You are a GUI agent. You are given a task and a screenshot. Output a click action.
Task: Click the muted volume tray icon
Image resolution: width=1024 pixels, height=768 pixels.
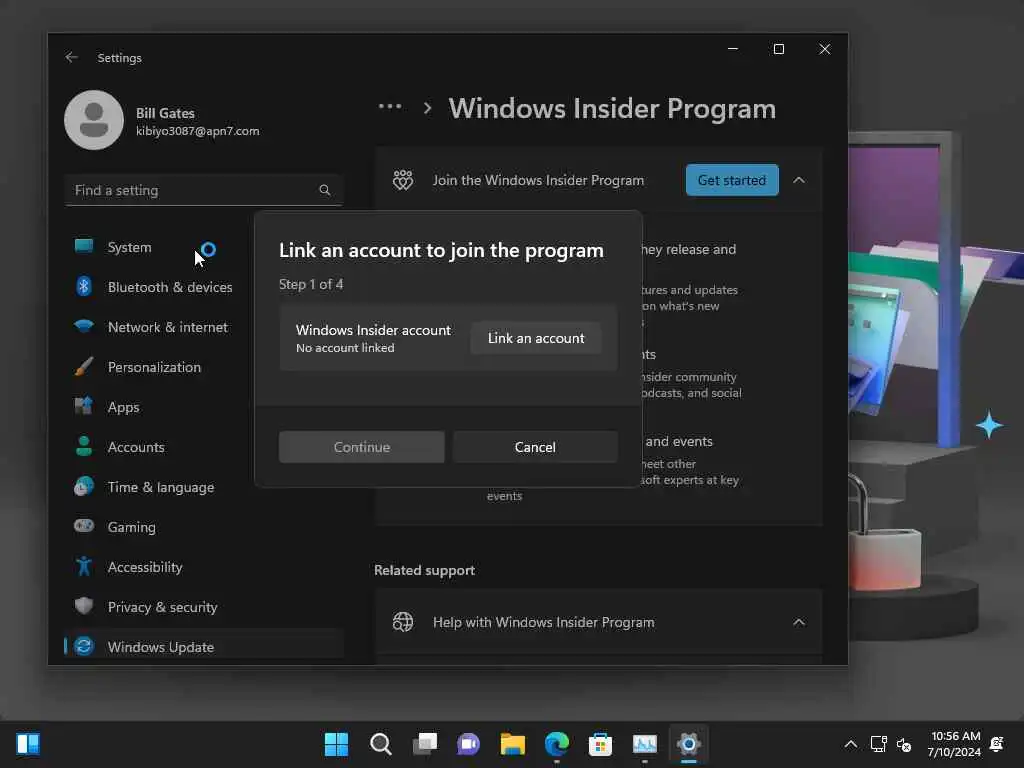tap(904, 744)
